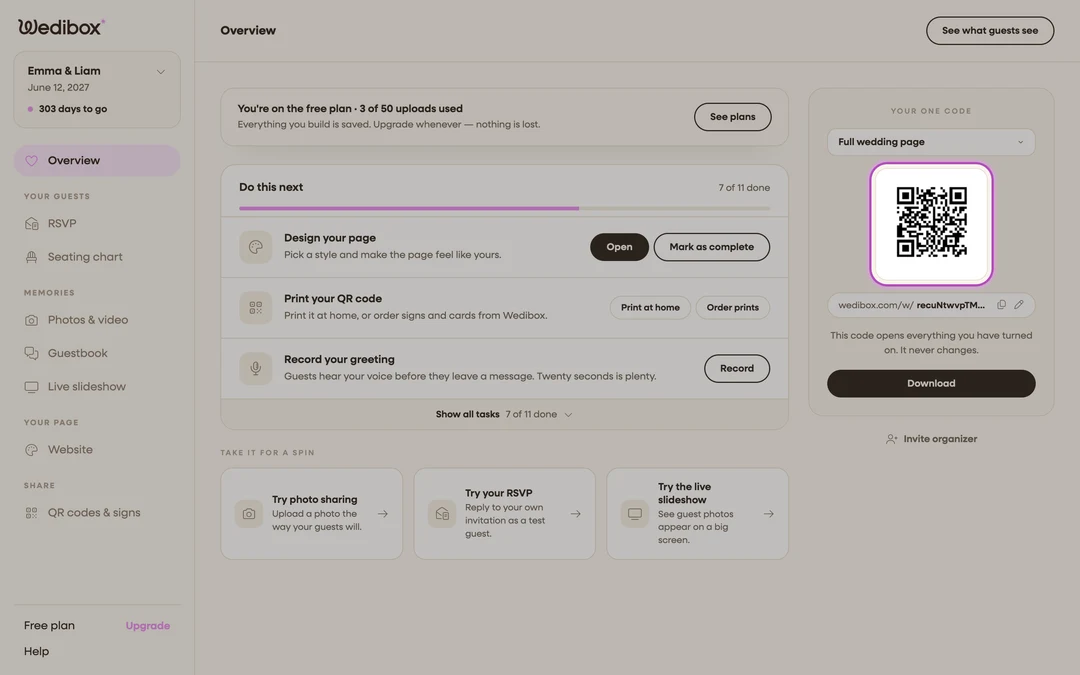Screen dimensions: 1080x675
Task: Edit the wedding URL with pencil icon
Action: (x=1019, y=305)
